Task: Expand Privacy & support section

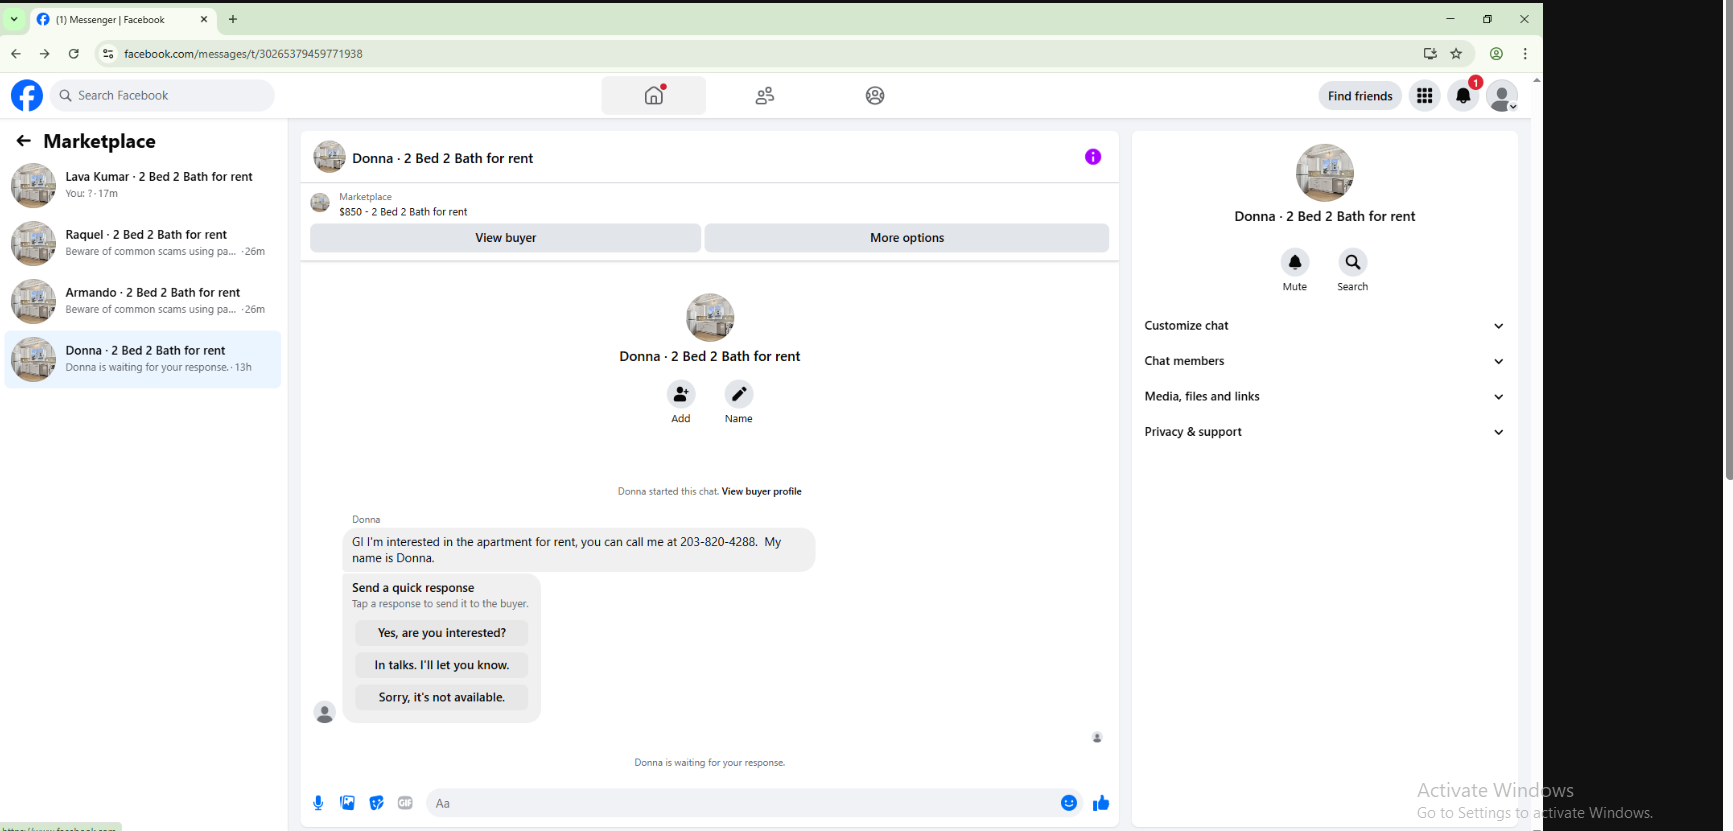Action: [x=1324, y=432]
